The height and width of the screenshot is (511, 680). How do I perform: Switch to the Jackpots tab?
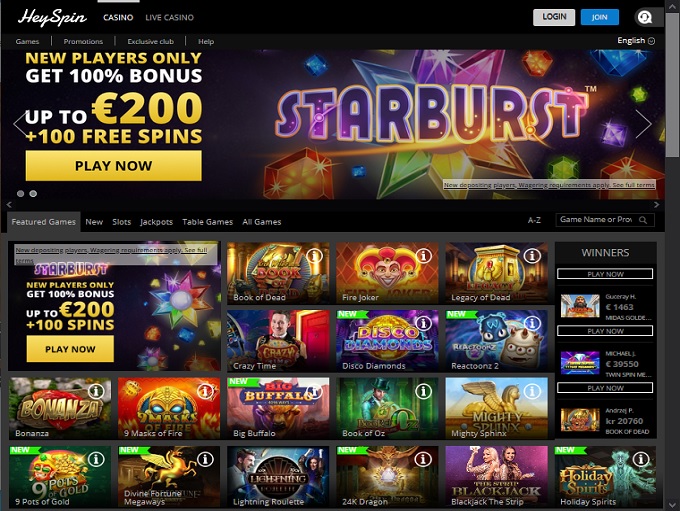click(156, 222)
